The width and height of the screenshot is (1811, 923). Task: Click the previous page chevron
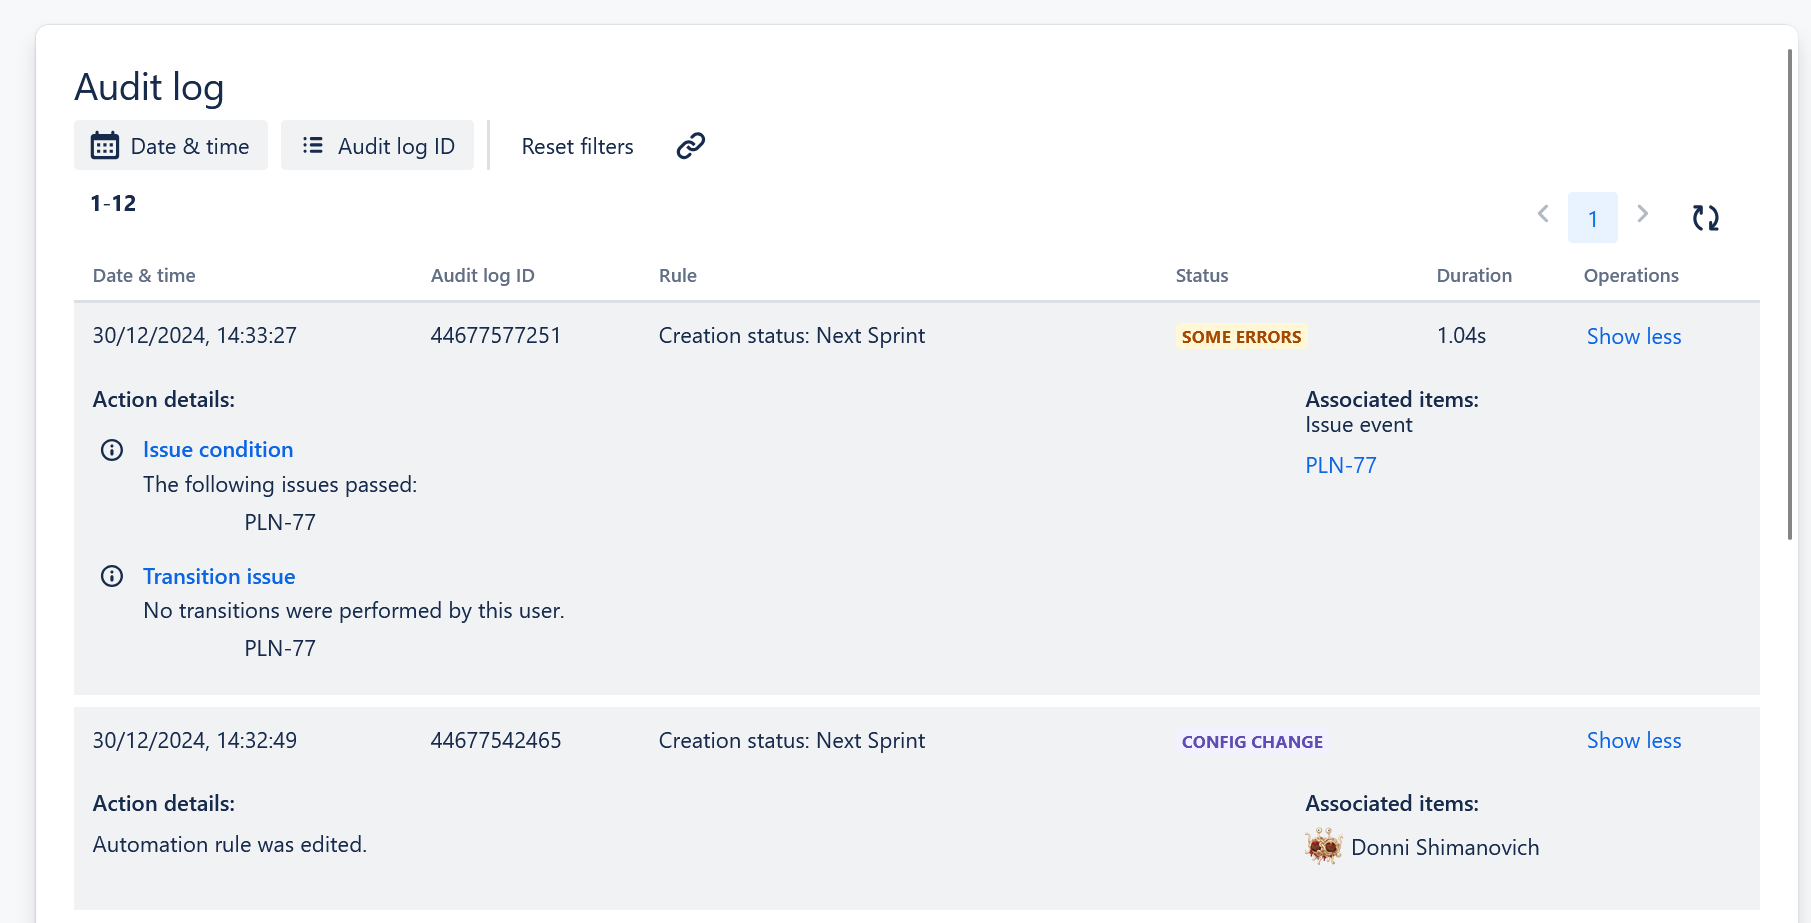(1543, 214)
